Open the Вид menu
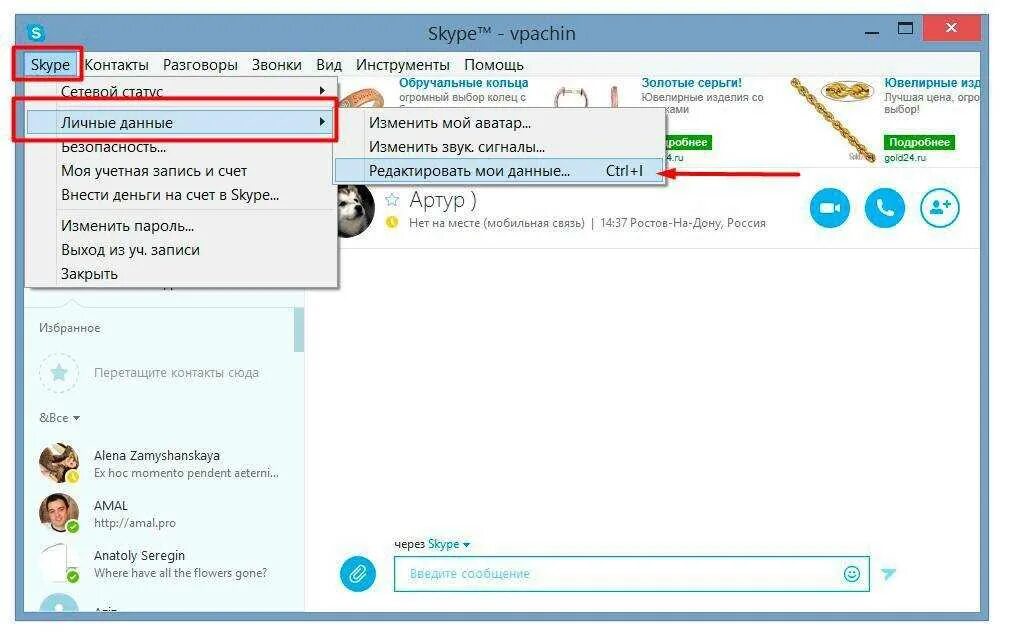Image resolution: width=1019 pixels, height=635 pixels. pos(329,65)
